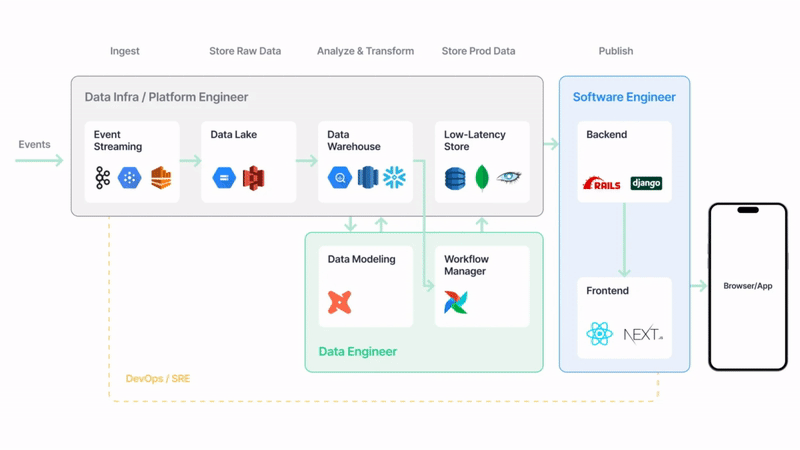
Task: Click the Apache Kafka icon
Action: (x=103, y=178)
